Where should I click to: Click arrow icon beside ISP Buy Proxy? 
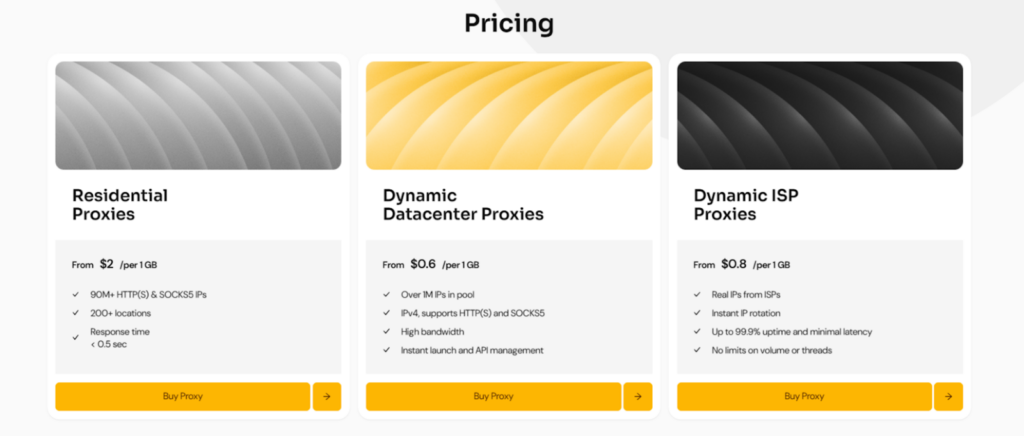(948, 396)
